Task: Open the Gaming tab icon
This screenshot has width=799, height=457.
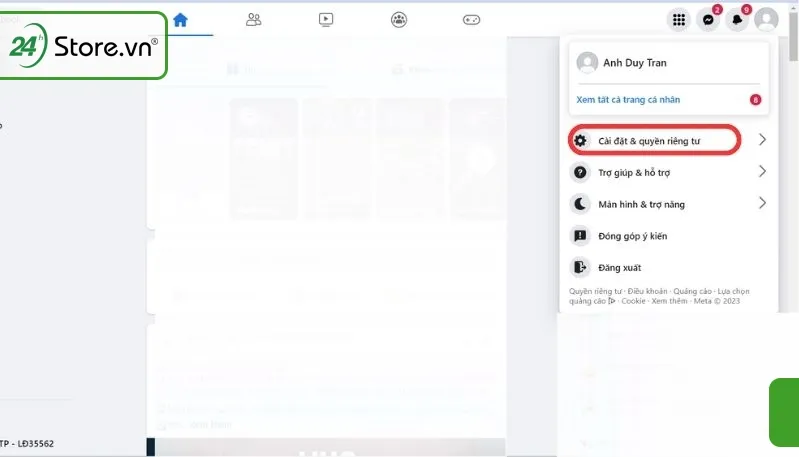Action: pyautogui.click(x=471, y=20)
